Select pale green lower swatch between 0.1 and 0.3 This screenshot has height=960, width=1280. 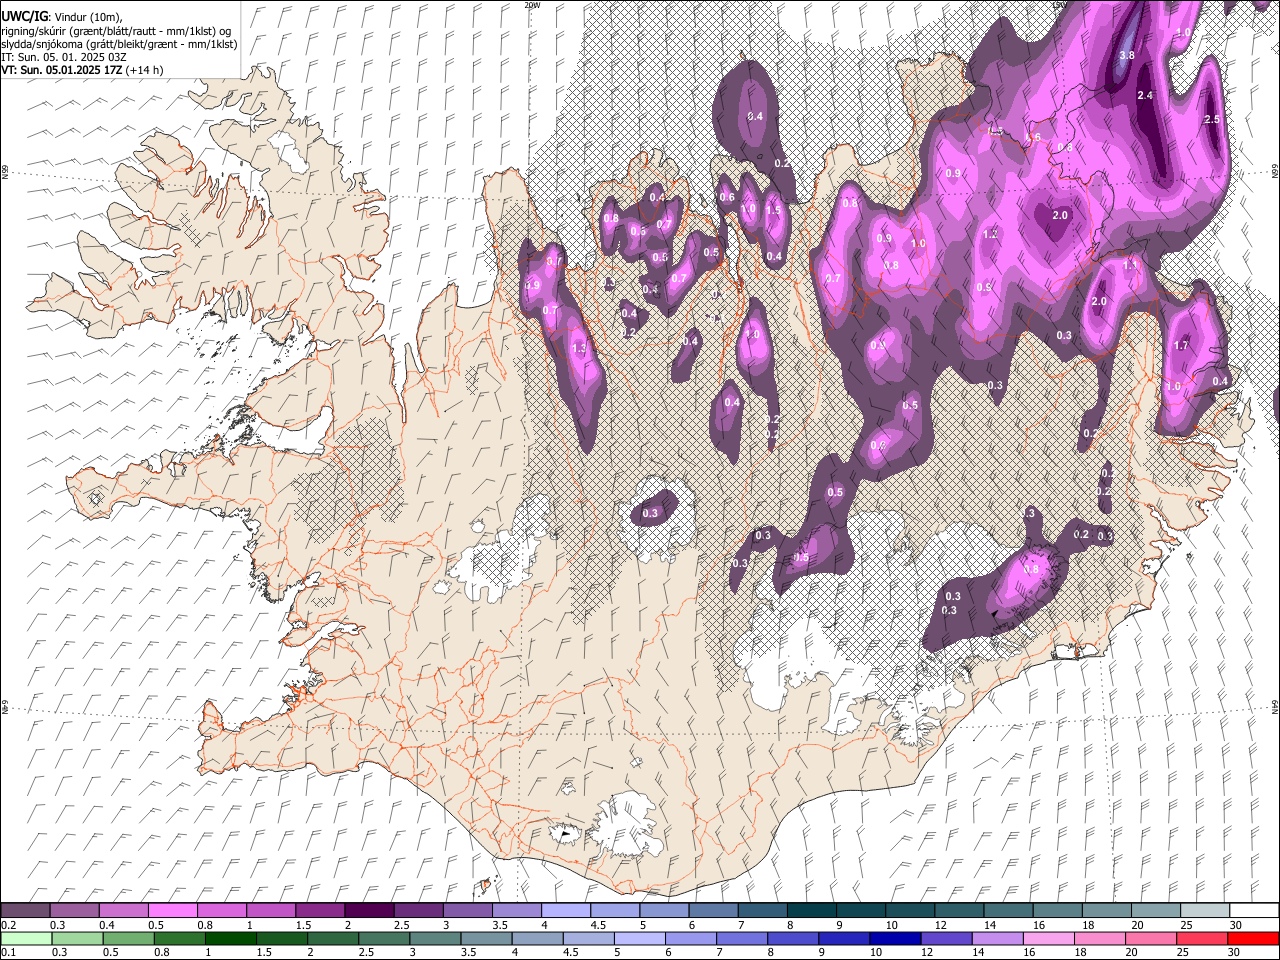point(26,938)
